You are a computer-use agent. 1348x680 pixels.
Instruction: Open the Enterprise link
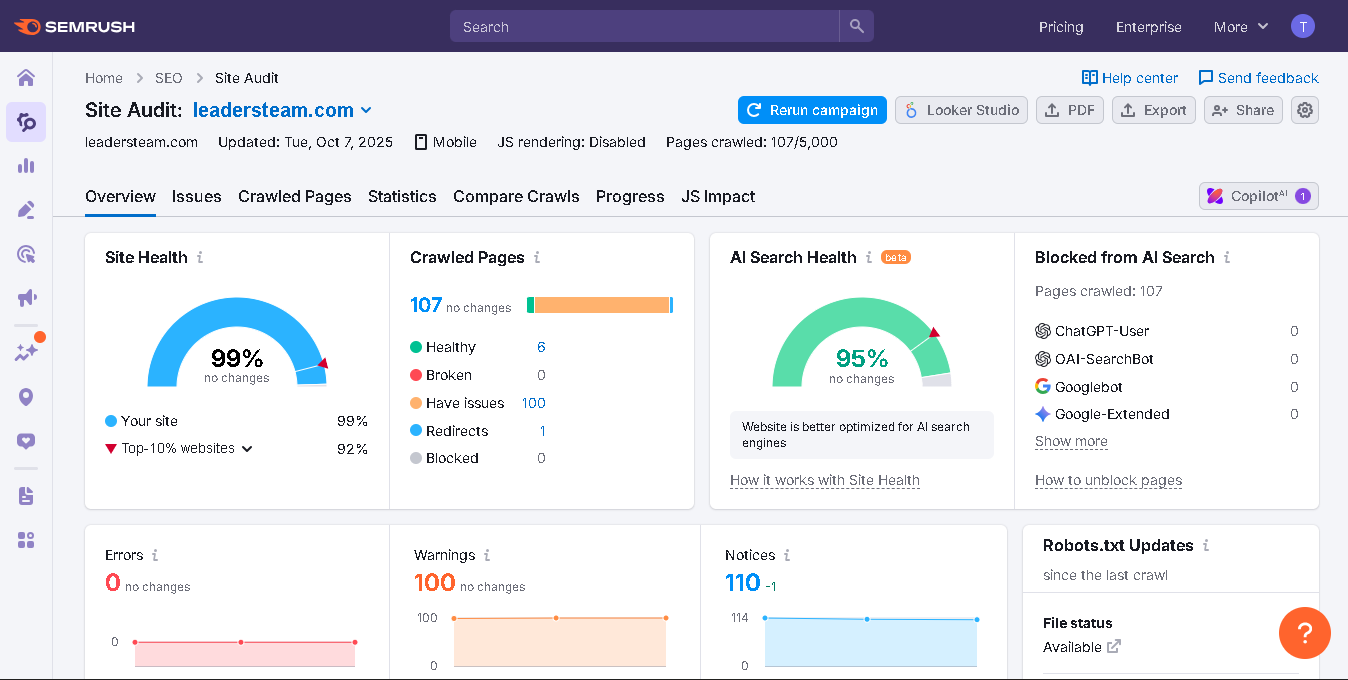1148,27
